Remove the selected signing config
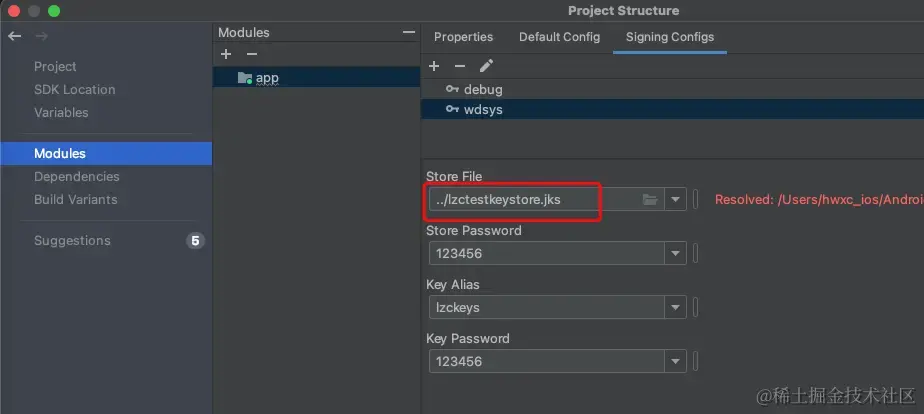The image size is (924, 414). click(x=460, y=66)
